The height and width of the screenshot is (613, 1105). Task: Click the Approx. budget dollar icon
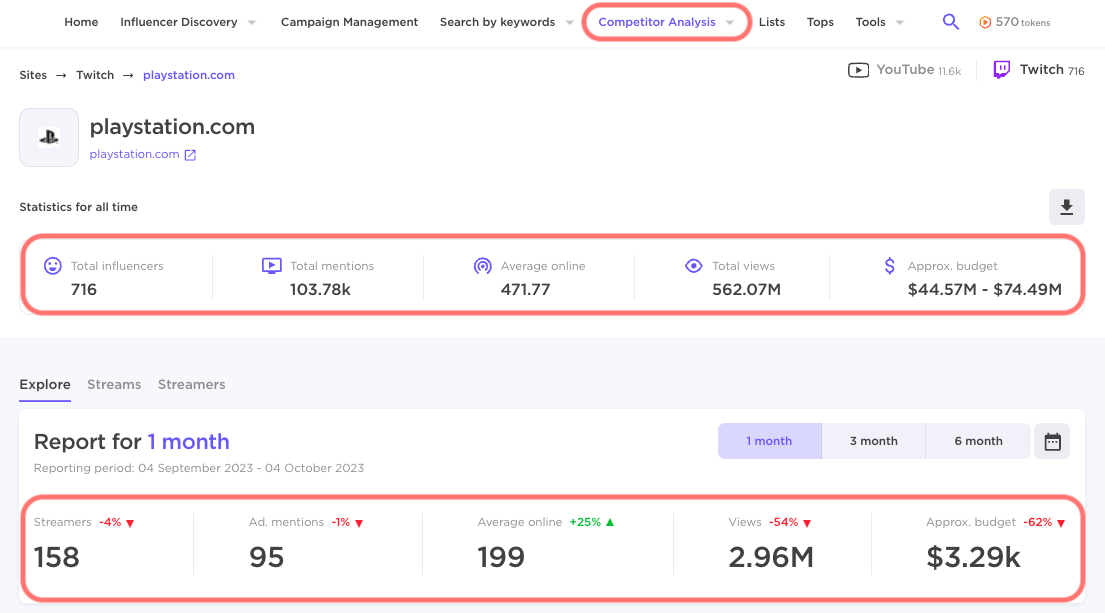[890, 266]
